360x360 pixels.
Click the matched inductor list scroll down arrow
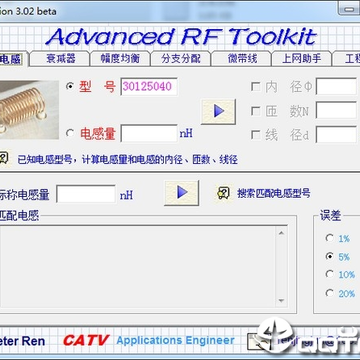(x=281, y=301)
